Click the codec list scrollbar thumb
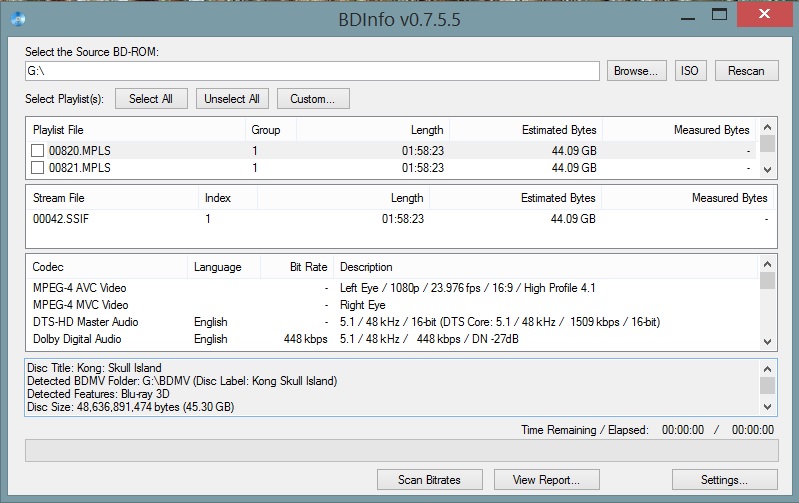Viewport: 799px width, 503px height. [767, 280]
